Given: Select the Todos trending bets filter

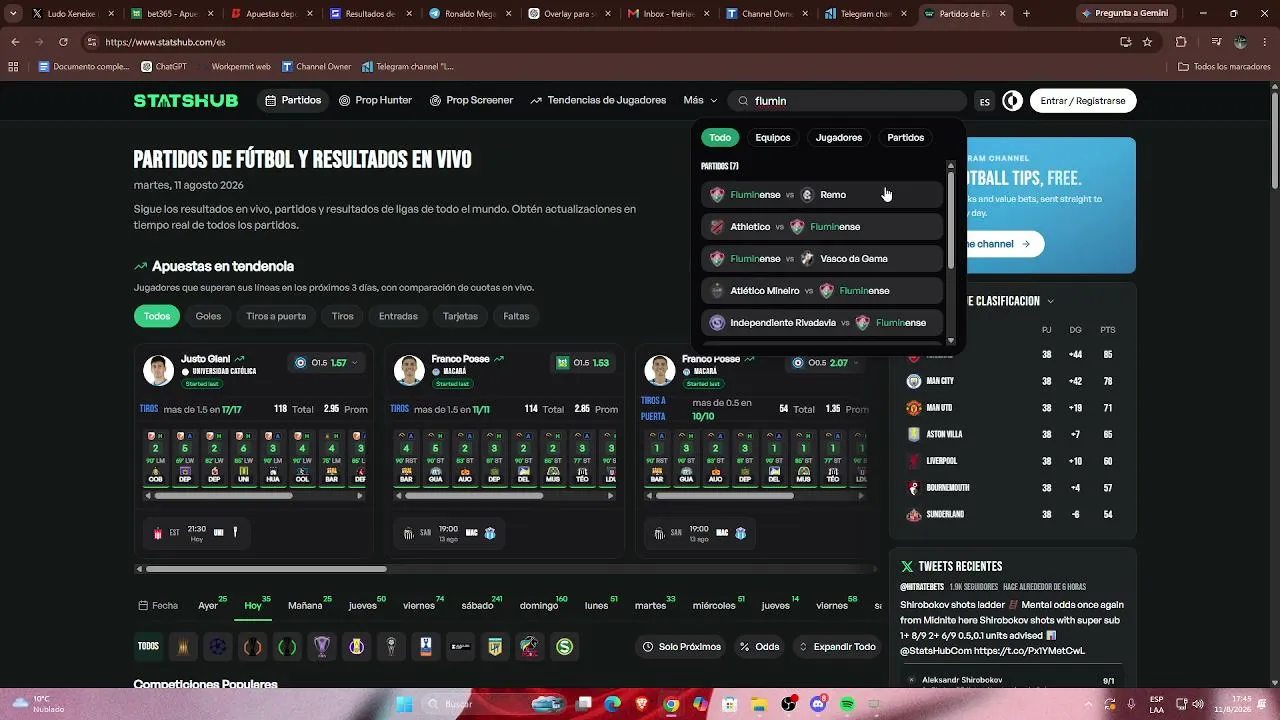Looking at the screenshot, I should [157, 316].
